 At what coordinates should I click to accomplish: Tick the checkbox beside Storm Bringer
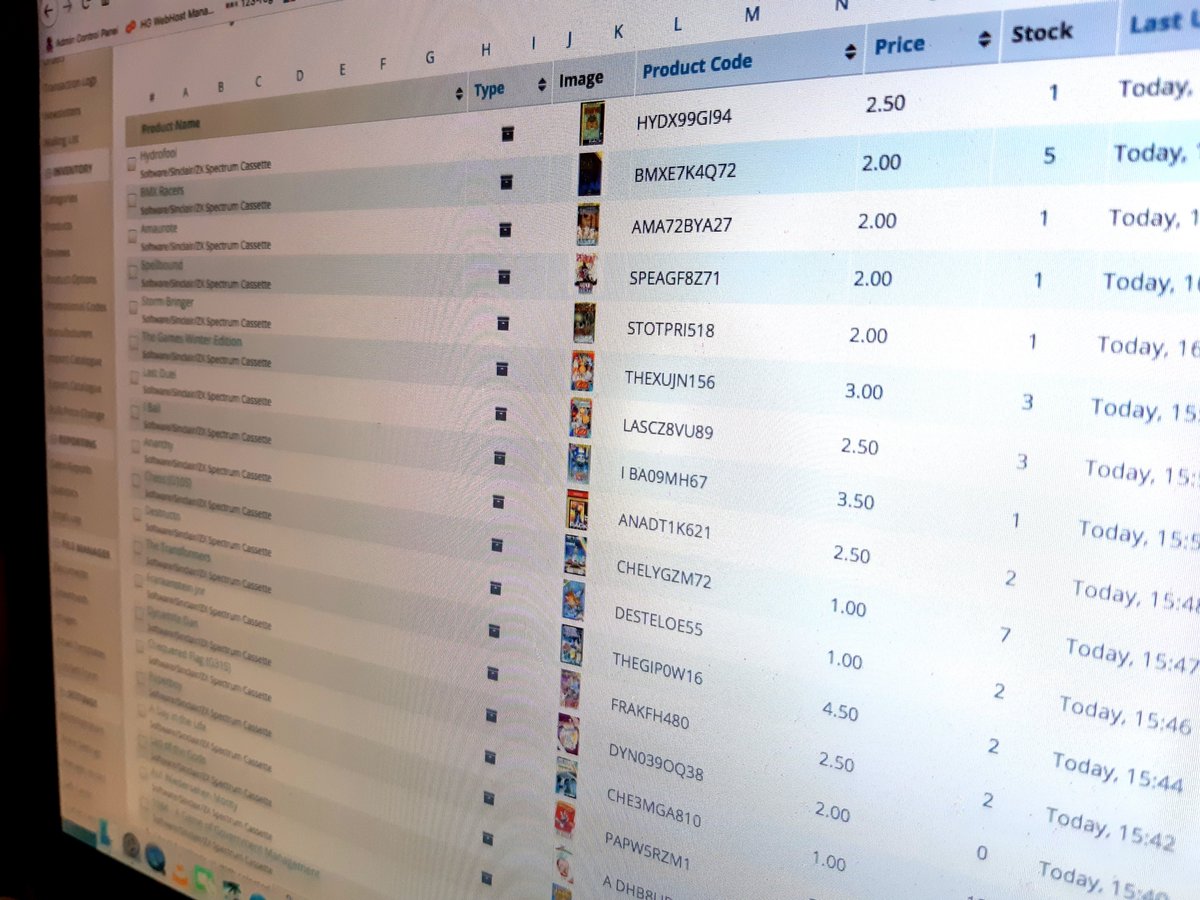(135, 307)
